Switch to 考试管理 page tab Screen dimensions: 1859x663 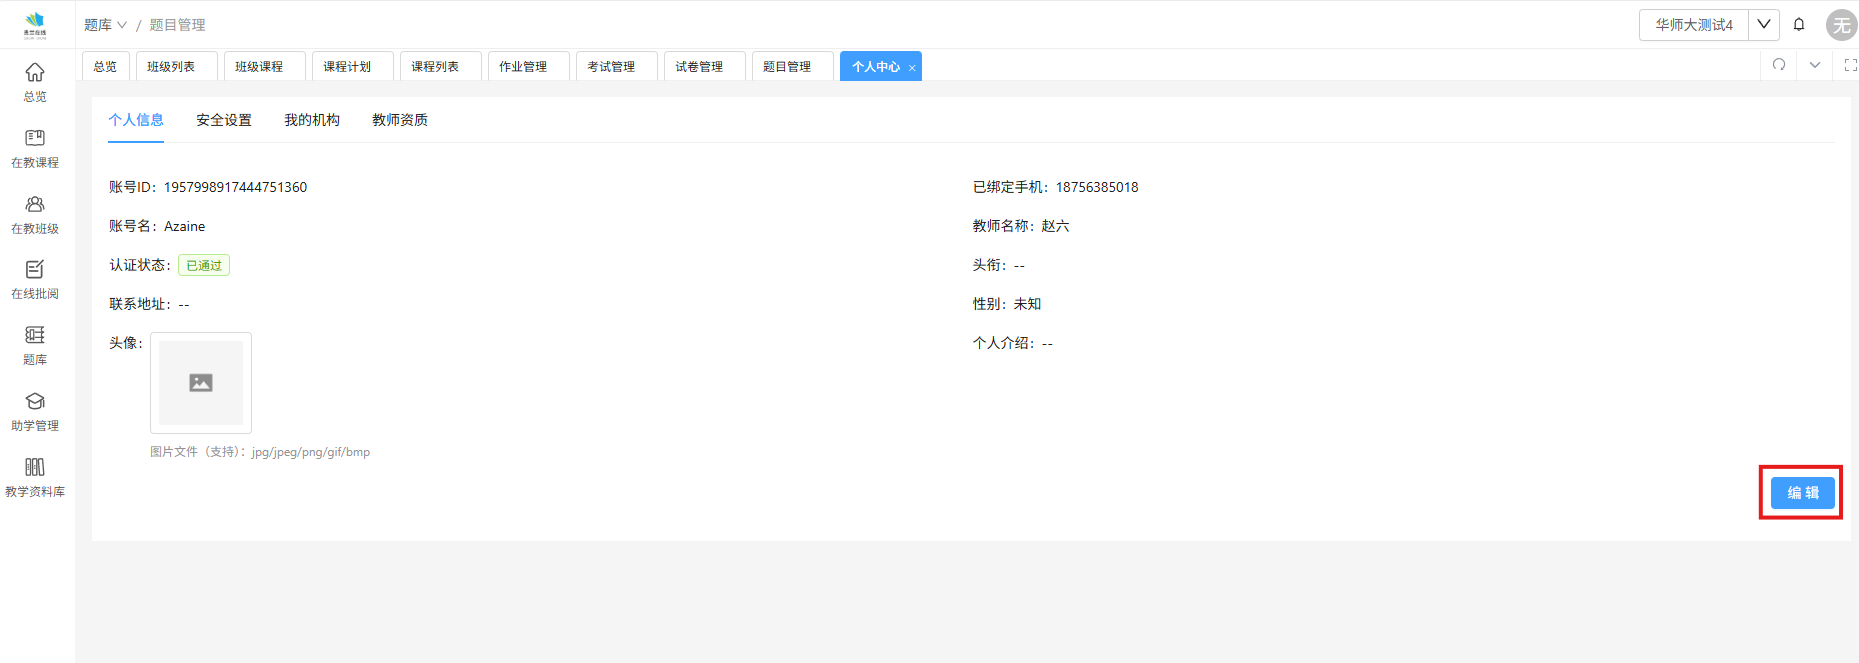click(x=611, y=67)
